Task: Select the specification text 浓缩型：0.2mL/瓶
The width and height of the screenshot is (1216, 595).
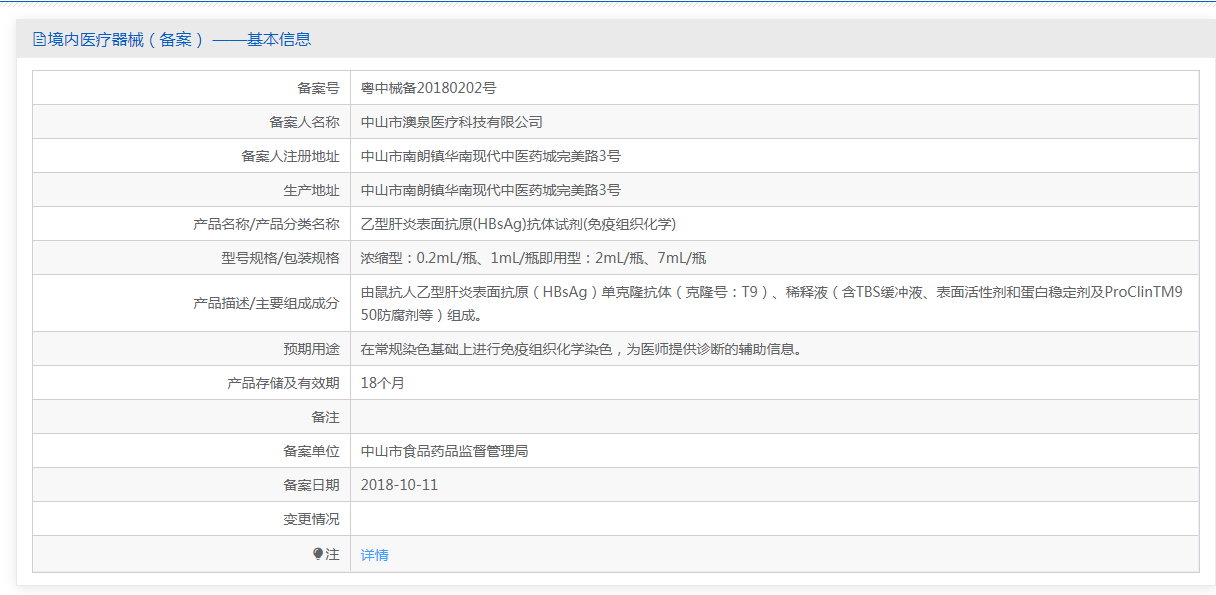Action: (420, 258)
